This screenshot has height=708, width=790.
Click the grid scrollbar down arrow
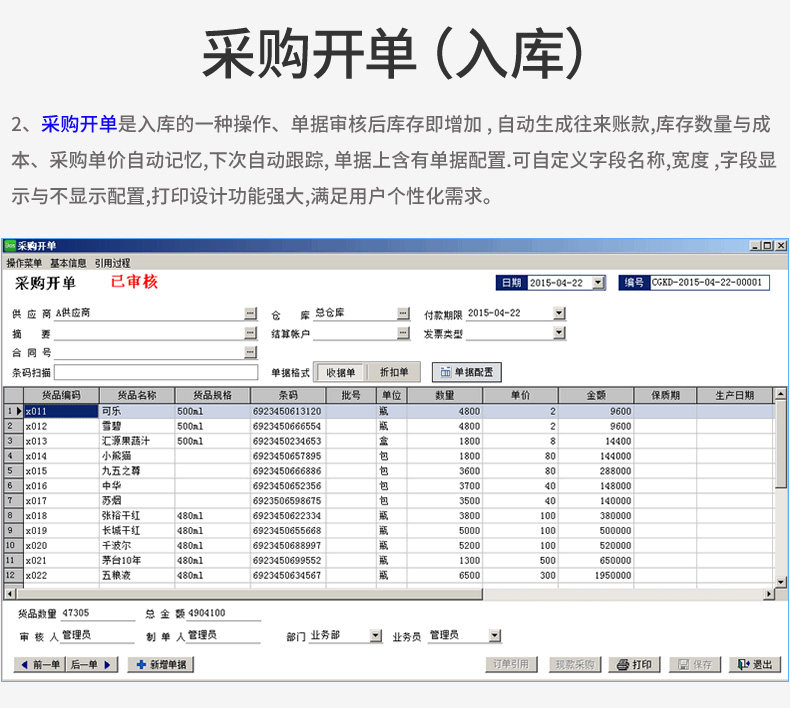(x=780, y=582)
